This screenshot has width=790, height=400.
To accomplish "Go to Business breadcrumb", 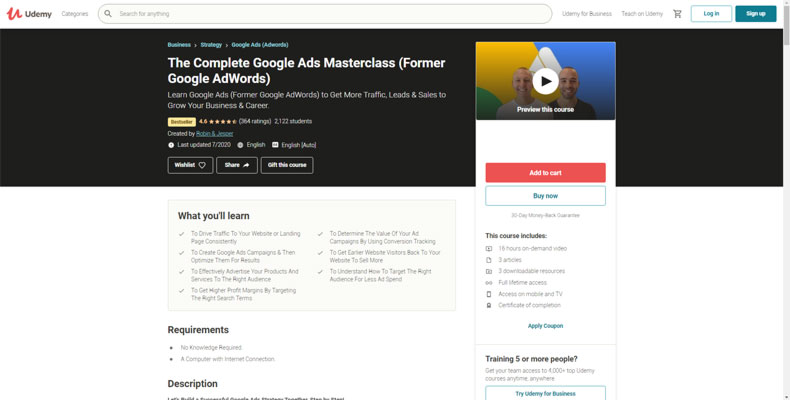I will pos(179,45).
